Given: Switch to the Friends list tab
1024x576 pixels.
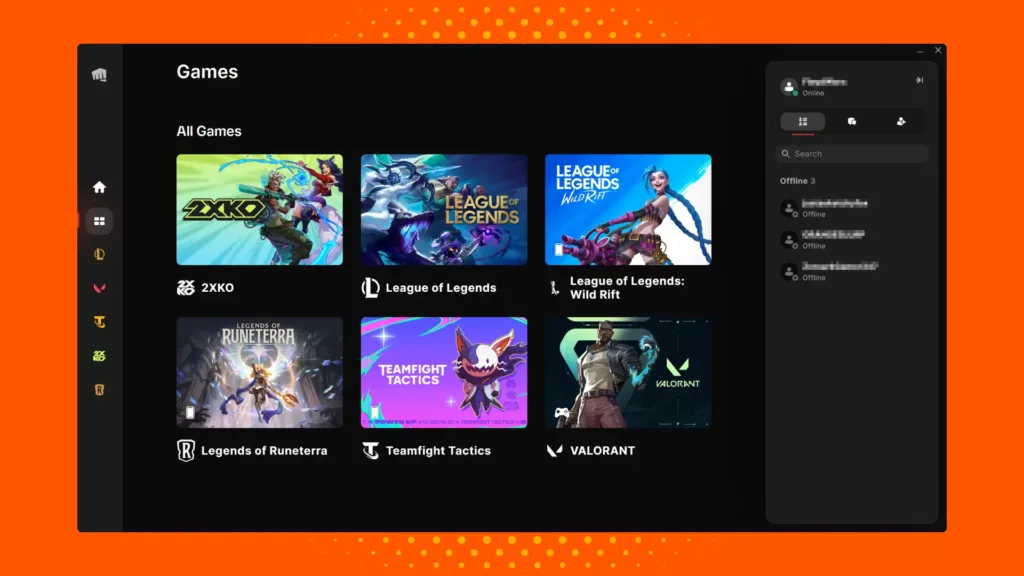Looking at the screenshot, I should coord(802,121).
